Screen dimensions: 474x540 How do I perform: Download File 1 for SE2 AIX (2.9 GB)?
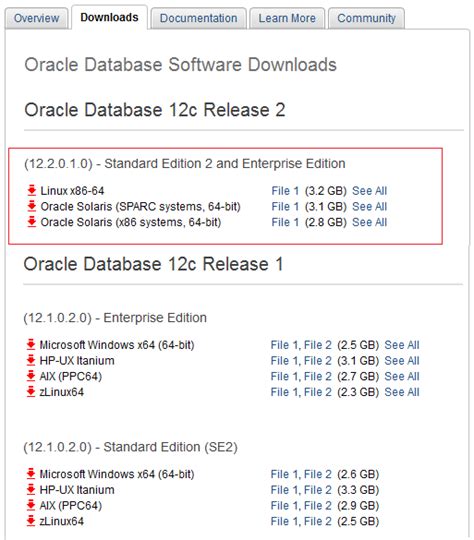point(284,506)
